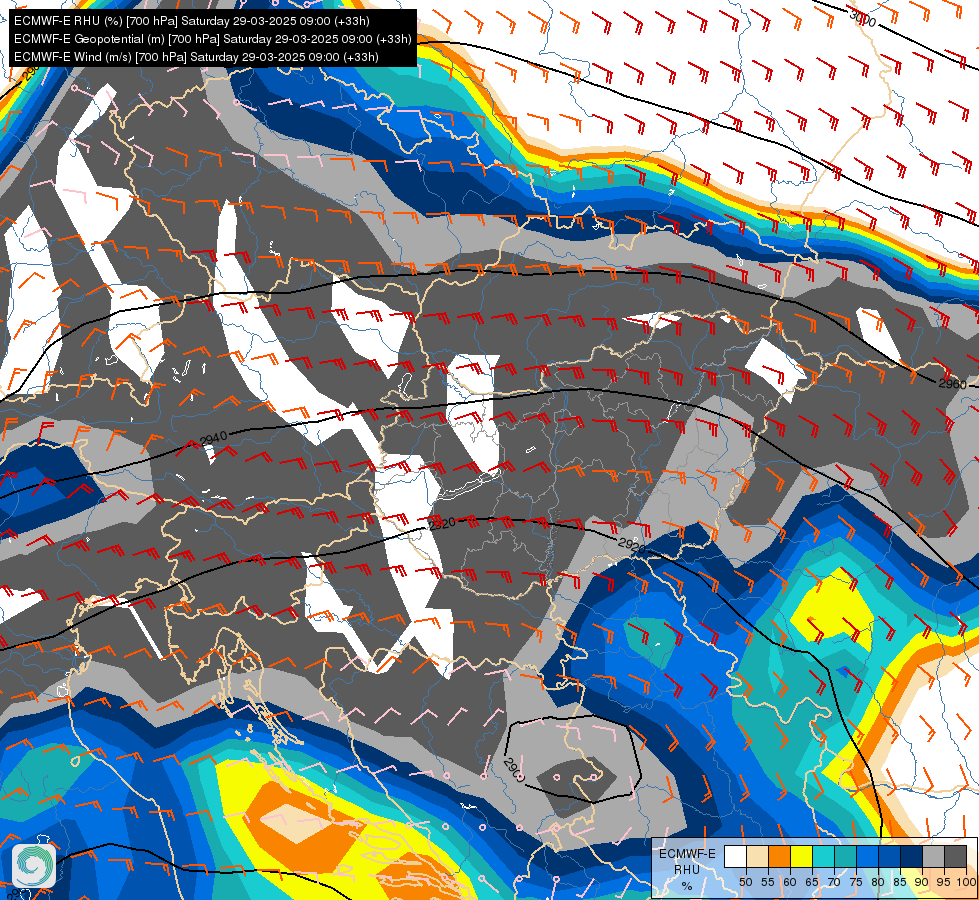
Task: Click the 2960 geopotential contour label
Action: point(952,383)
